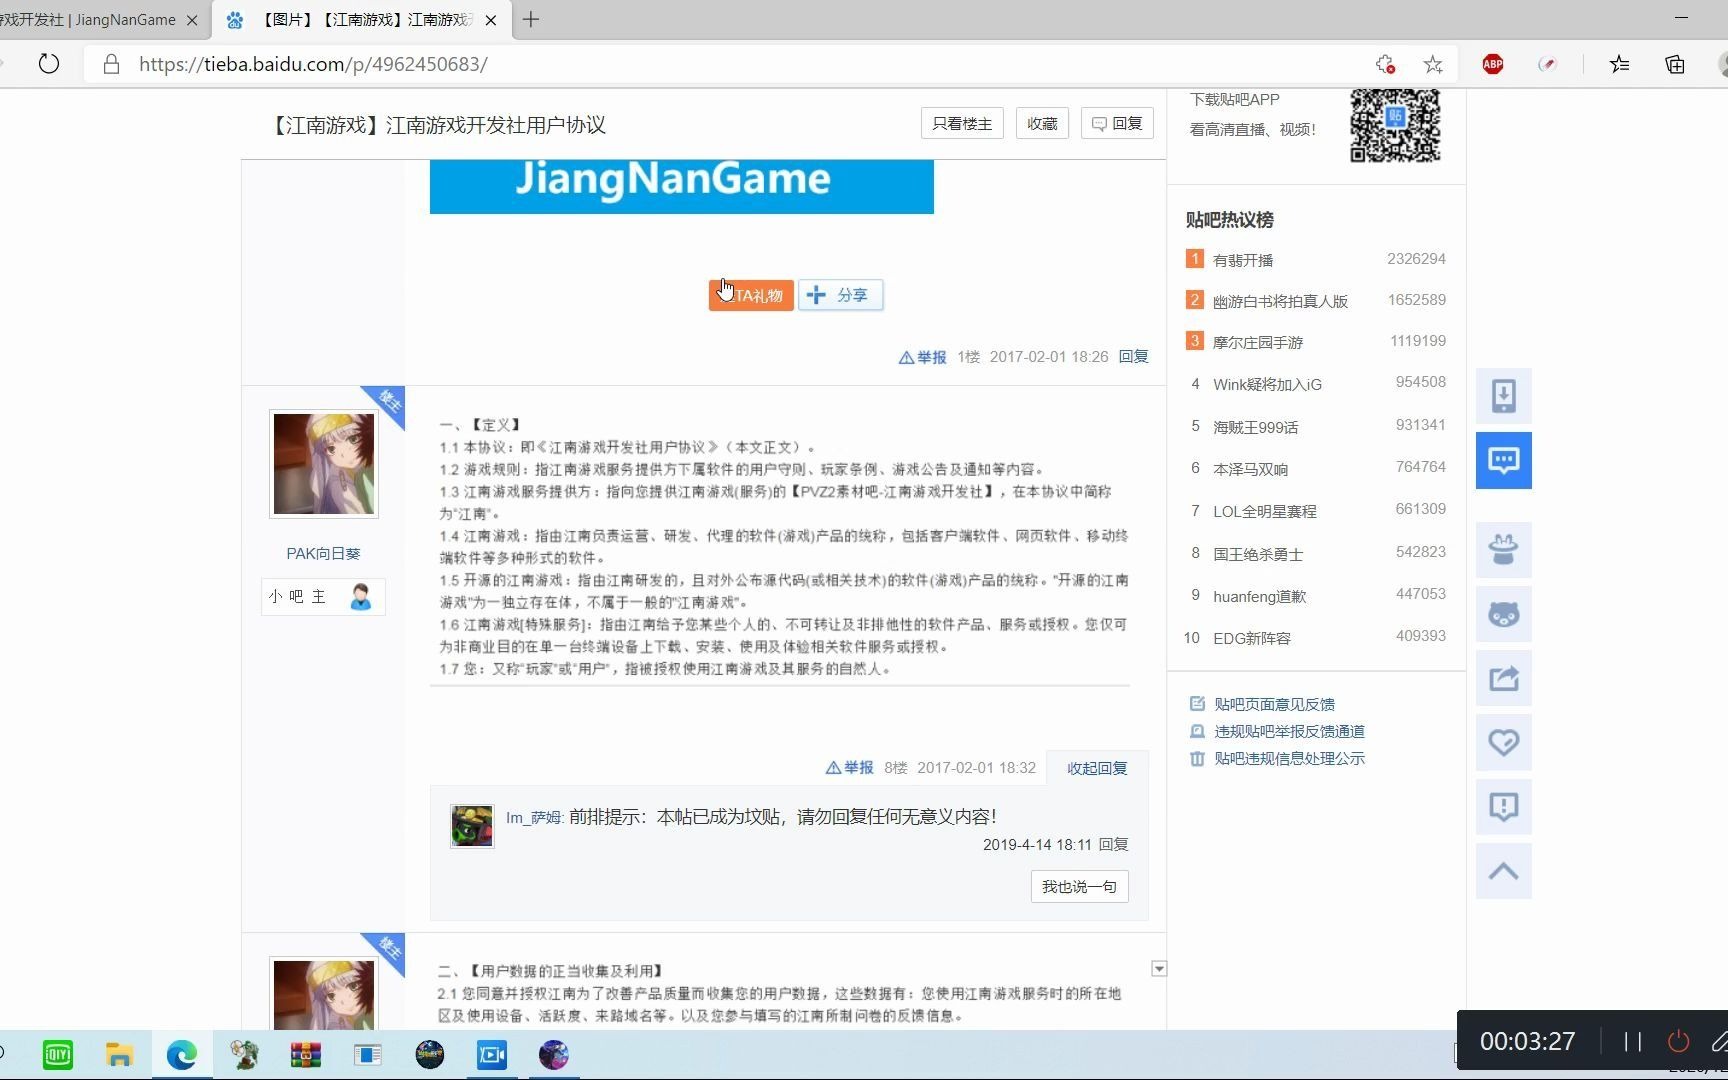Click the tracking prevention icon in address bar

1385,64
